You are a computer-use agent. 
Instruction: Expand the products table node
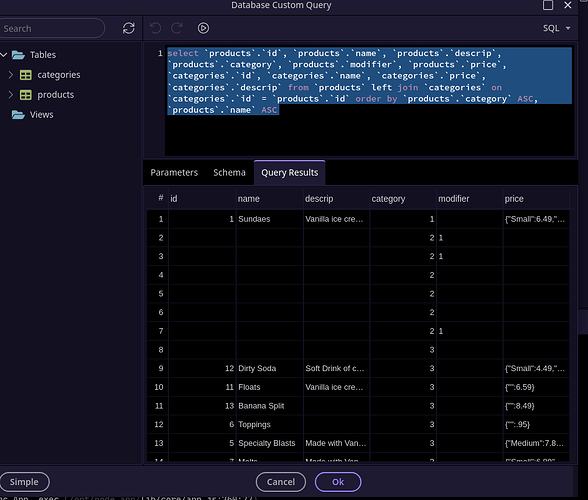pyautogui.click(x=10, y=95)
